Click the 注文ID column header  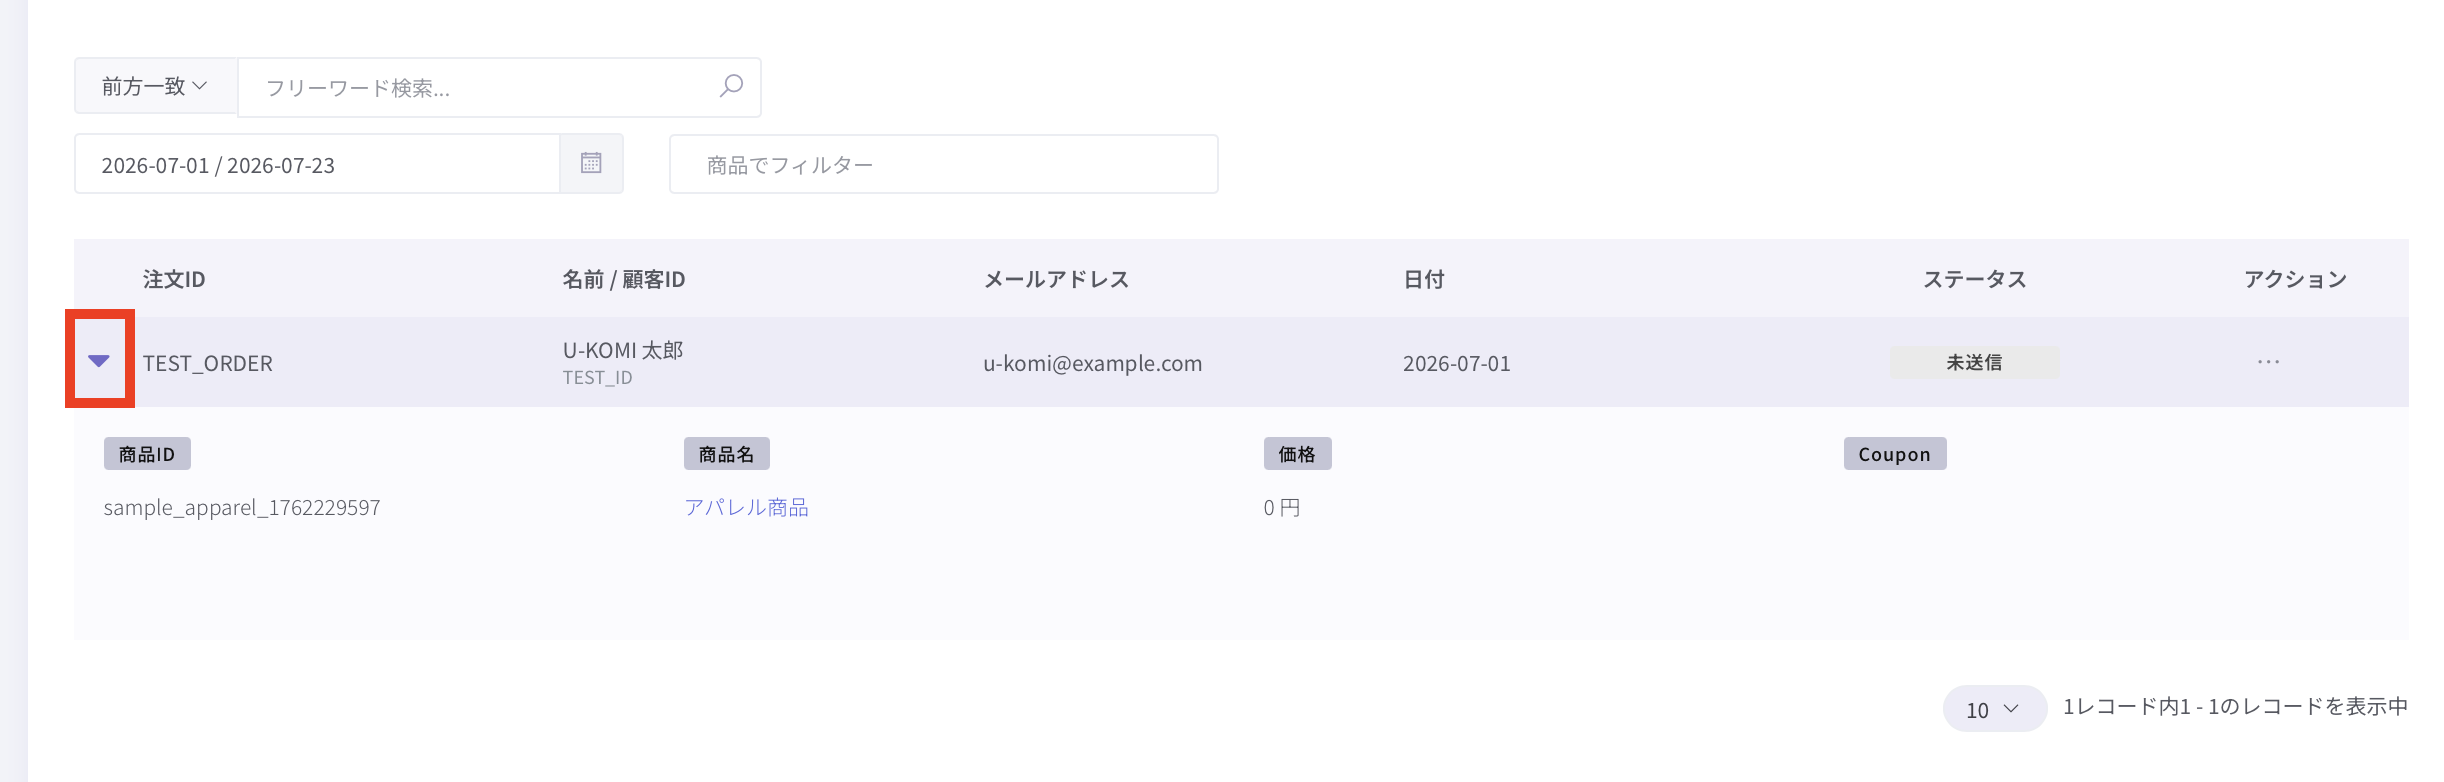pos(174,279)
